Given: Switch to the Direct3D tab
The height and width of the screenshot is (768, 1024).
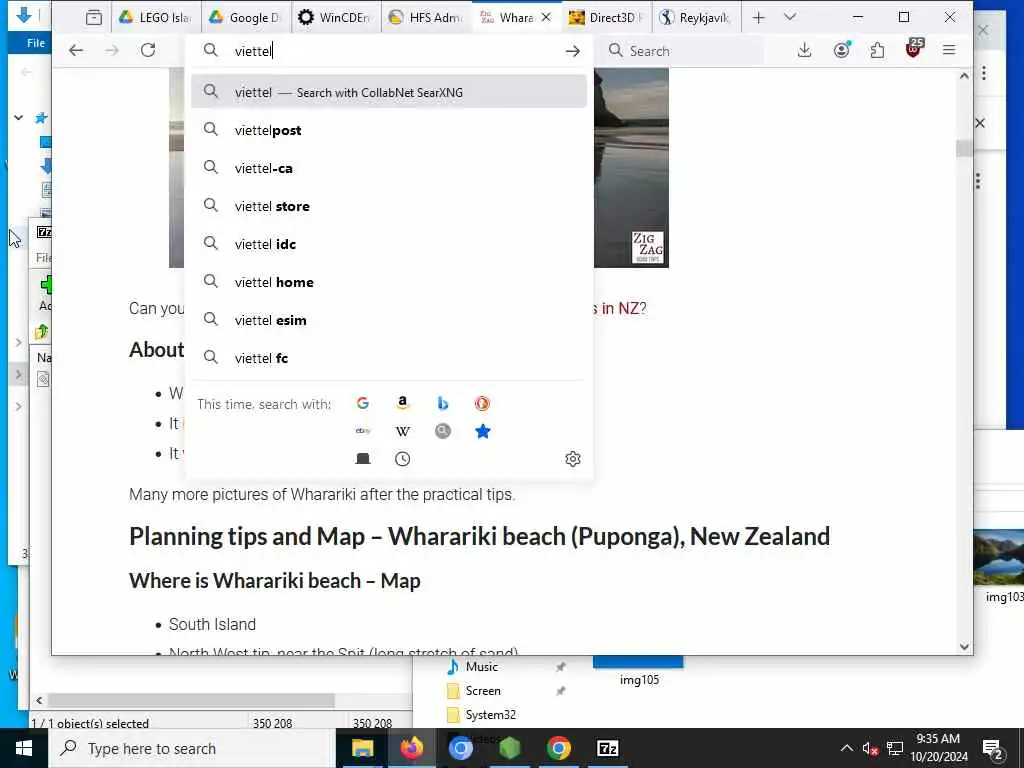Looking at the screenshot, I should (x=606, y=18).
